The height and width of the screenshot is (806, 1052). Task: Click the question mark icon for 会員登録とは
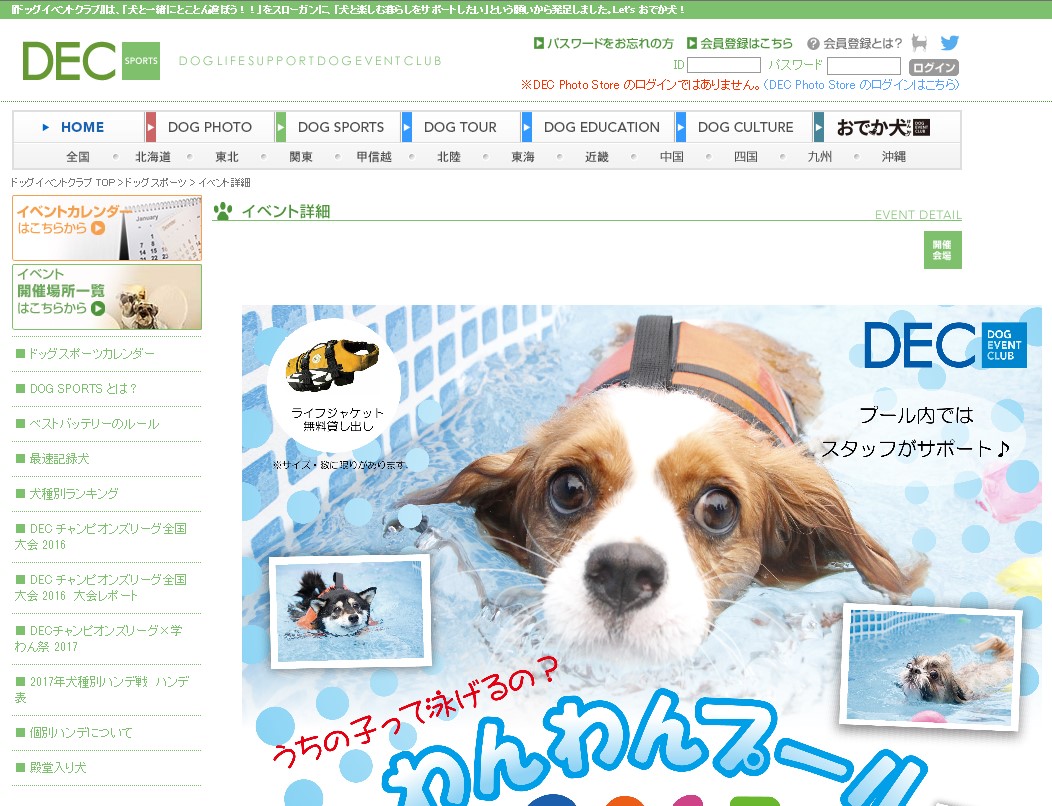pyautogui.click(x=813, y=44)
